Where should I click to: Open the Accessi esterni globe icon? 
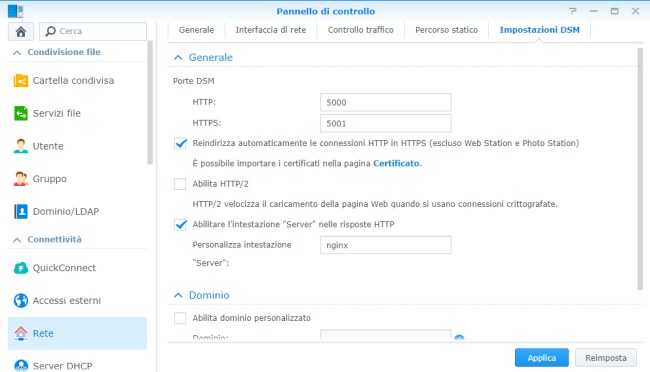pos(21,301)
